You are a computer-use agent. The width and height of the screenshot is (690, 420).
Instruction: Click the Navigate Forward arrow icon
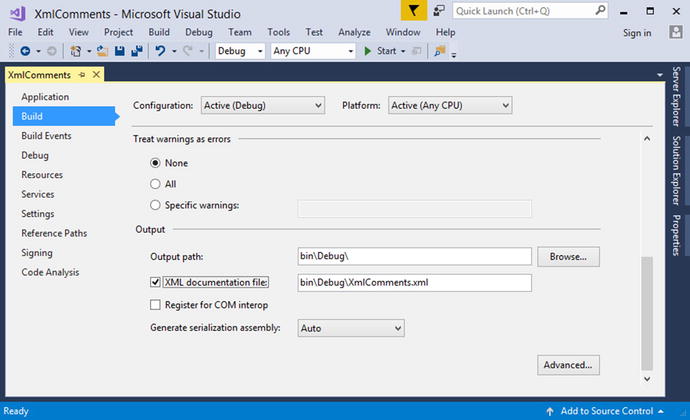point(51,51)
